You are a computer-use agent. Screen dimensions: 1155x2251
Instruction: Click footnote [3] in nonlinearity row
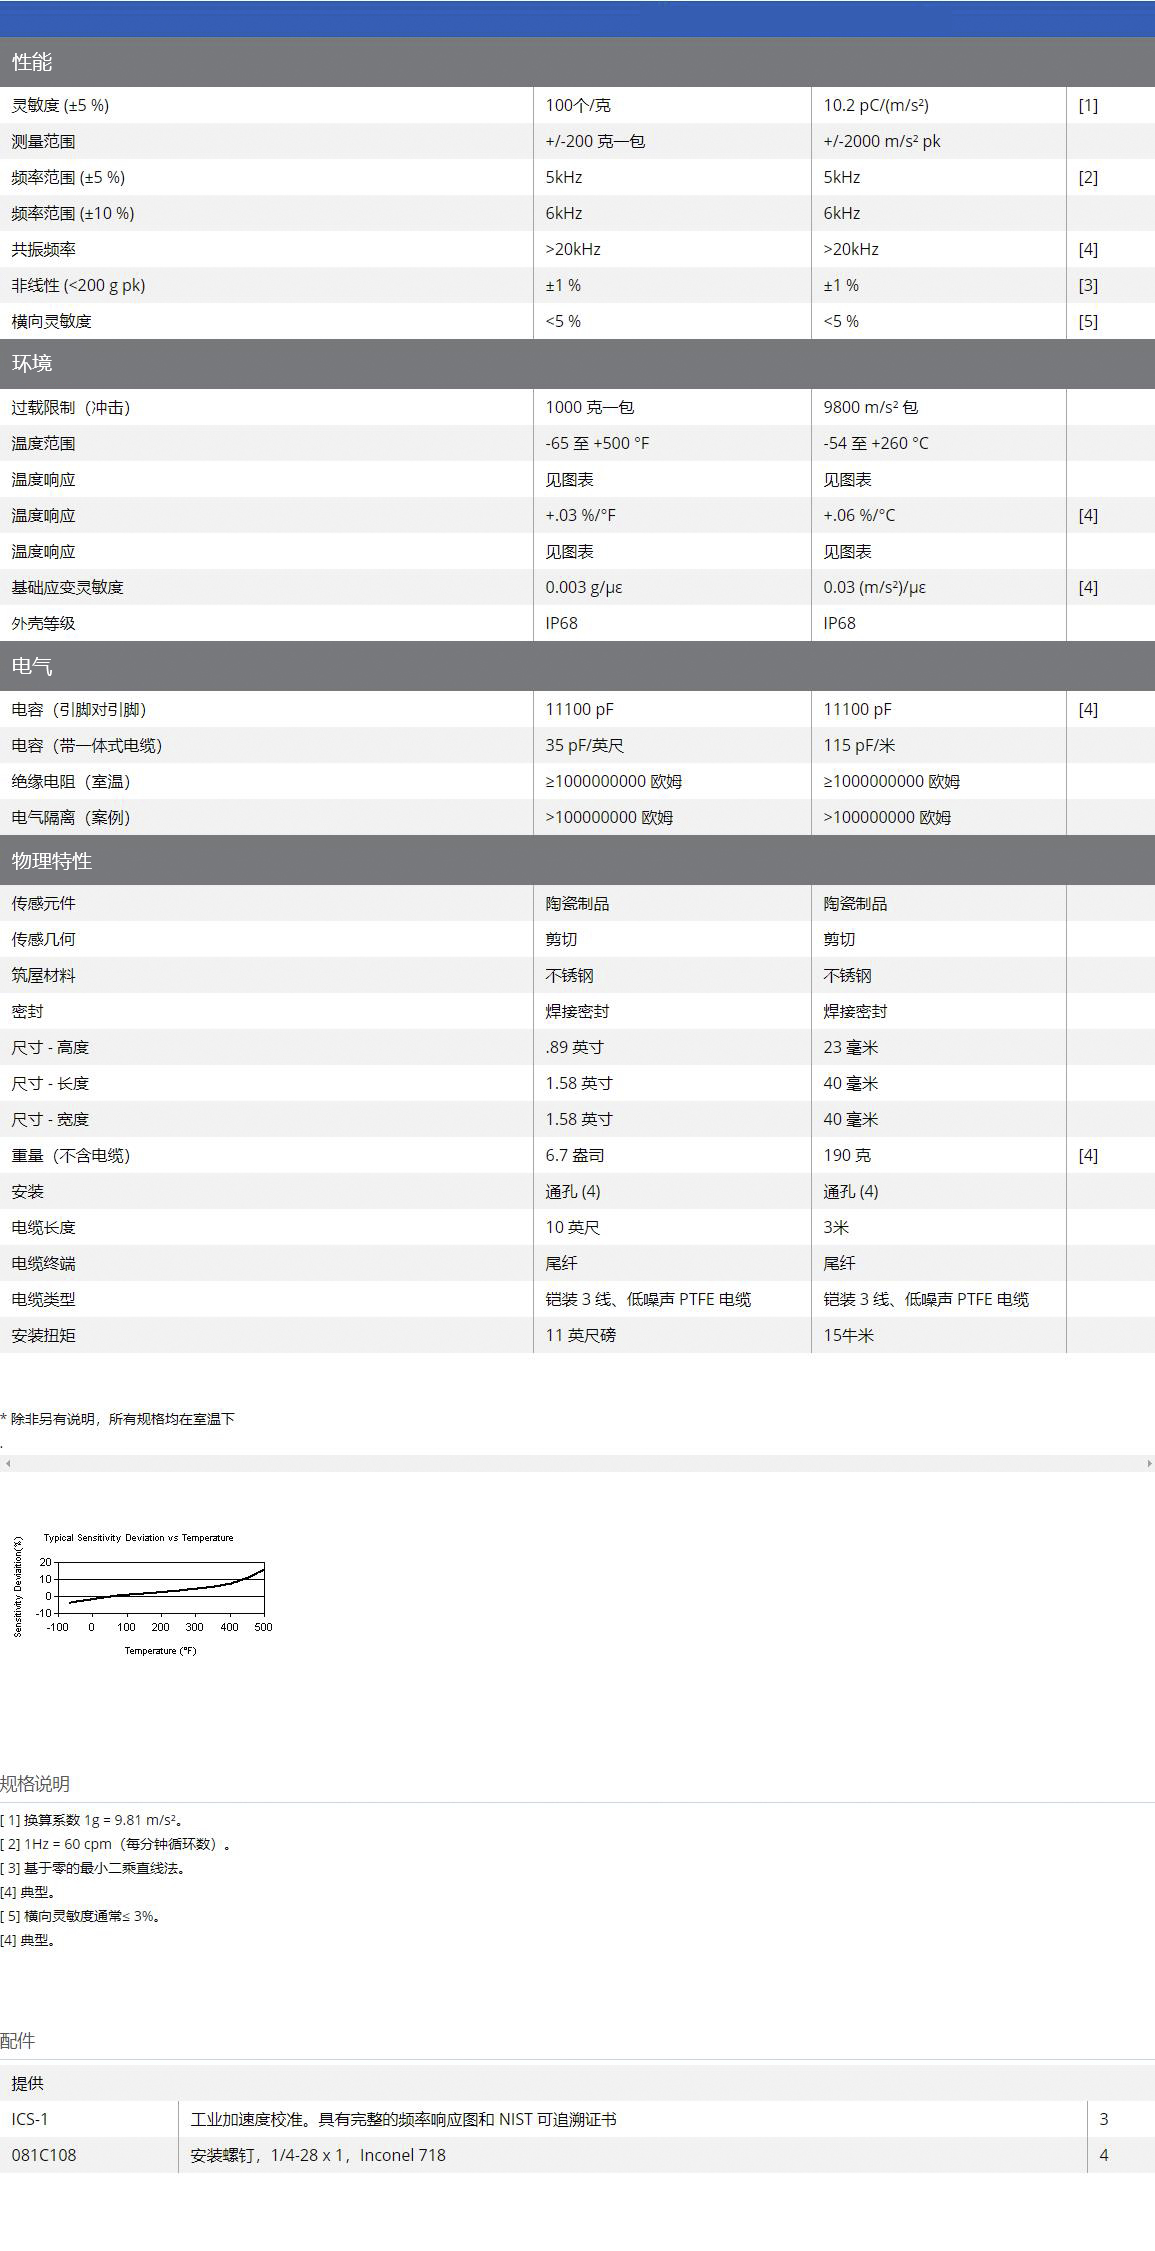1088,285
